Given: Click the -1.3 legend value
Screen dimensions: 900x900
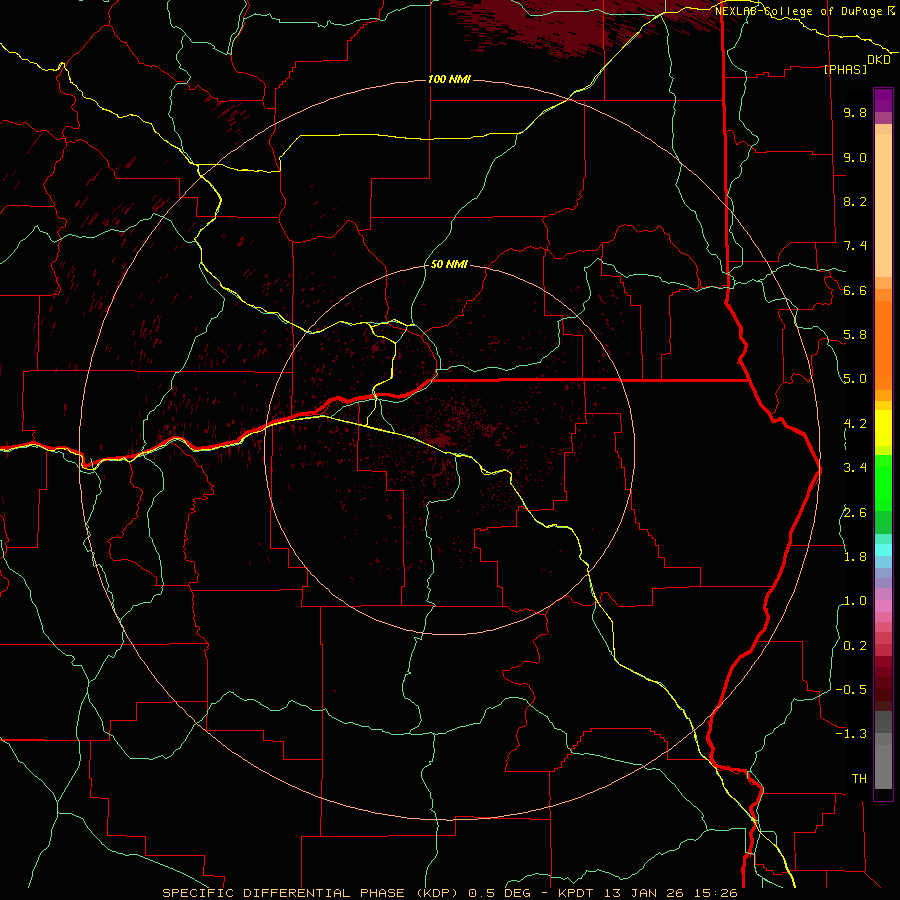Looking at the screenshot, I should click(x=851, y=734).
